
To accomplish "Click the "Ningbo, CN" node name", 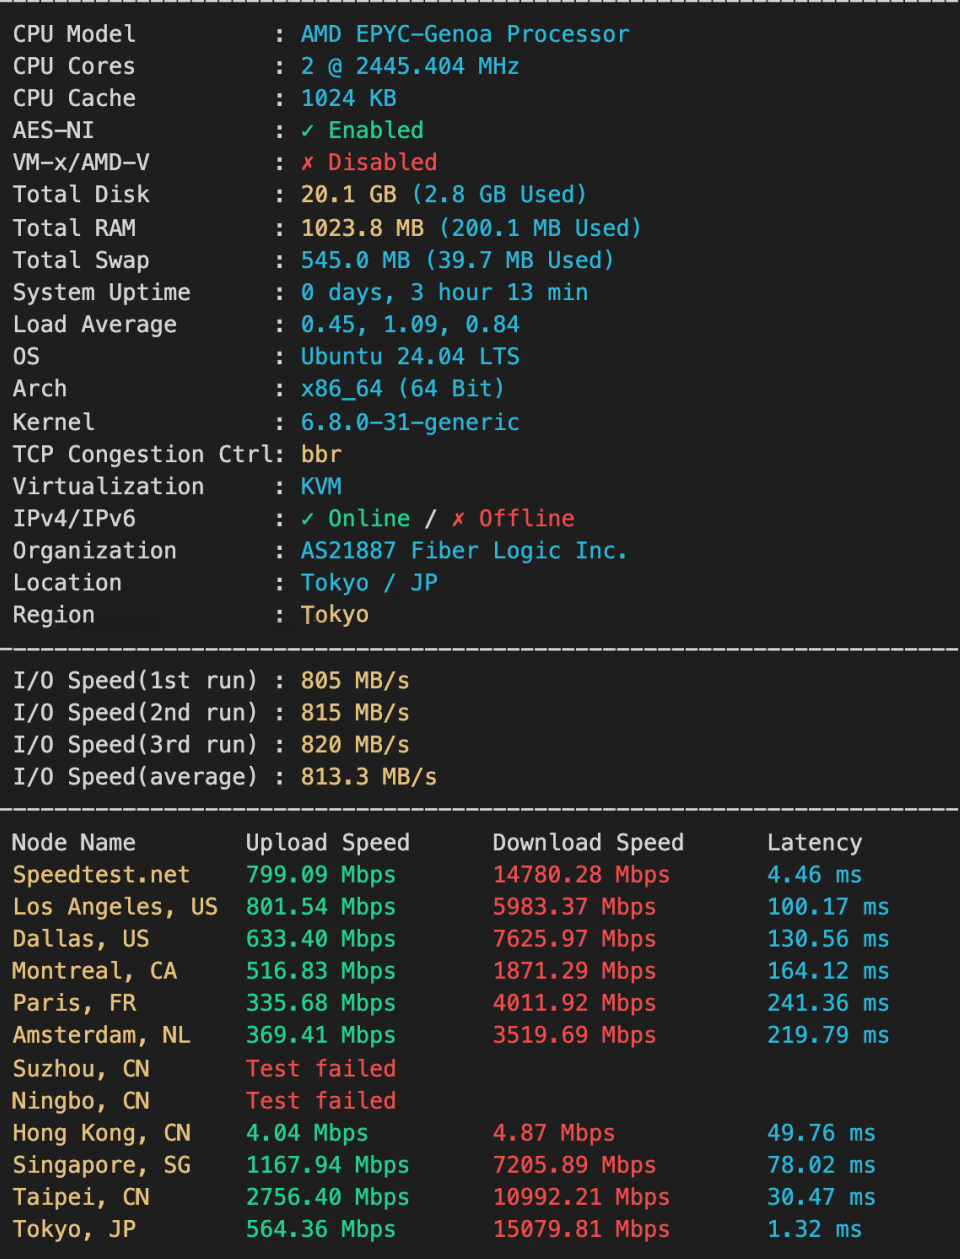I will (x=81, y=1100).
